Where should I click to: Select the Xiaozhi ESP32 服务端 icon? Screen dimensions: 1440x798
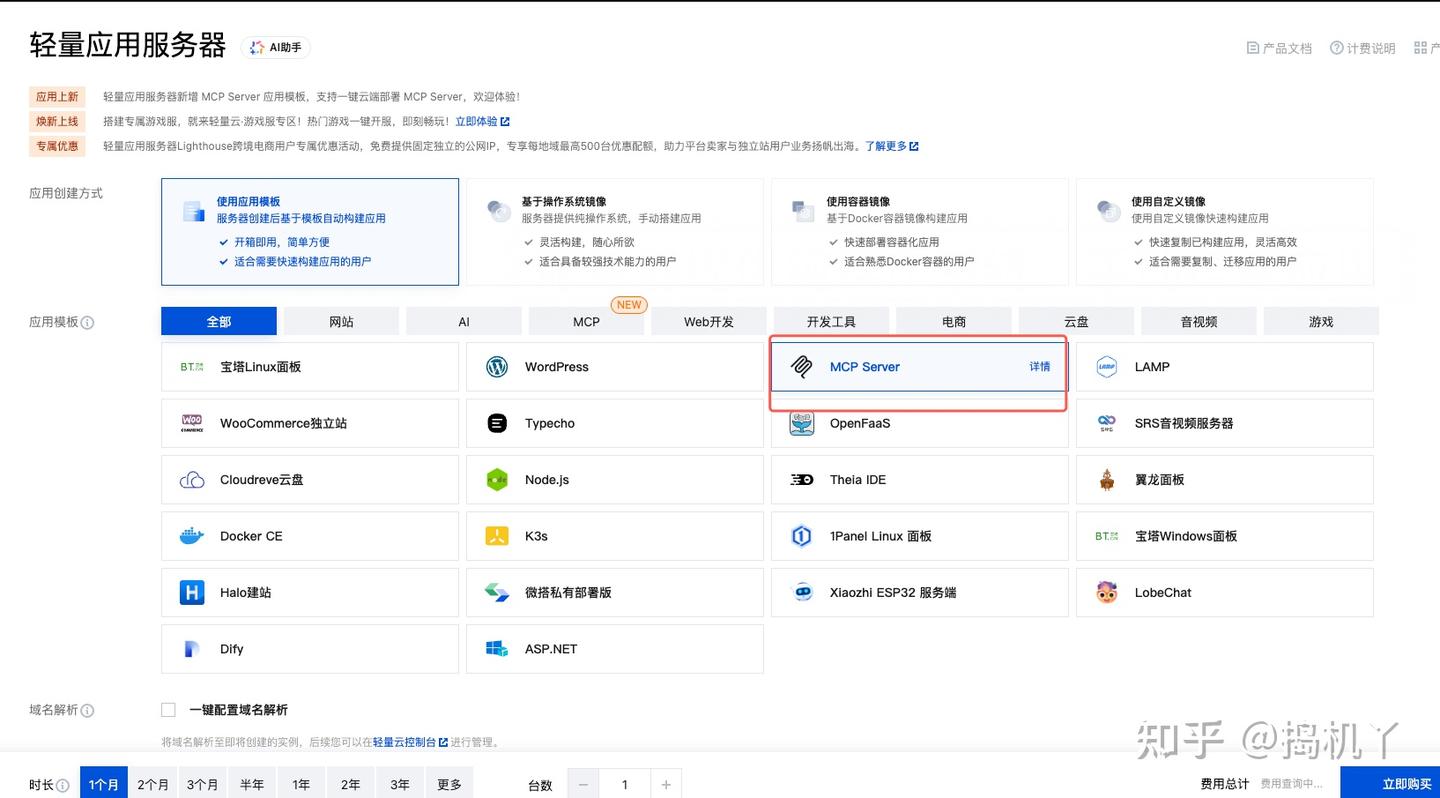(x=802, y=593)
